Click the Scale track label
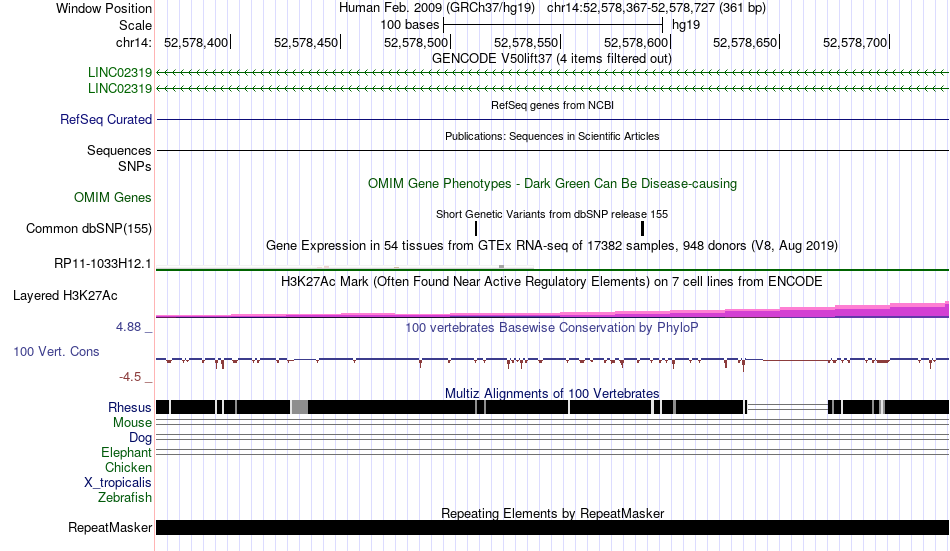The height and width of the screenshot is (551, 950). tap(135, 25)
